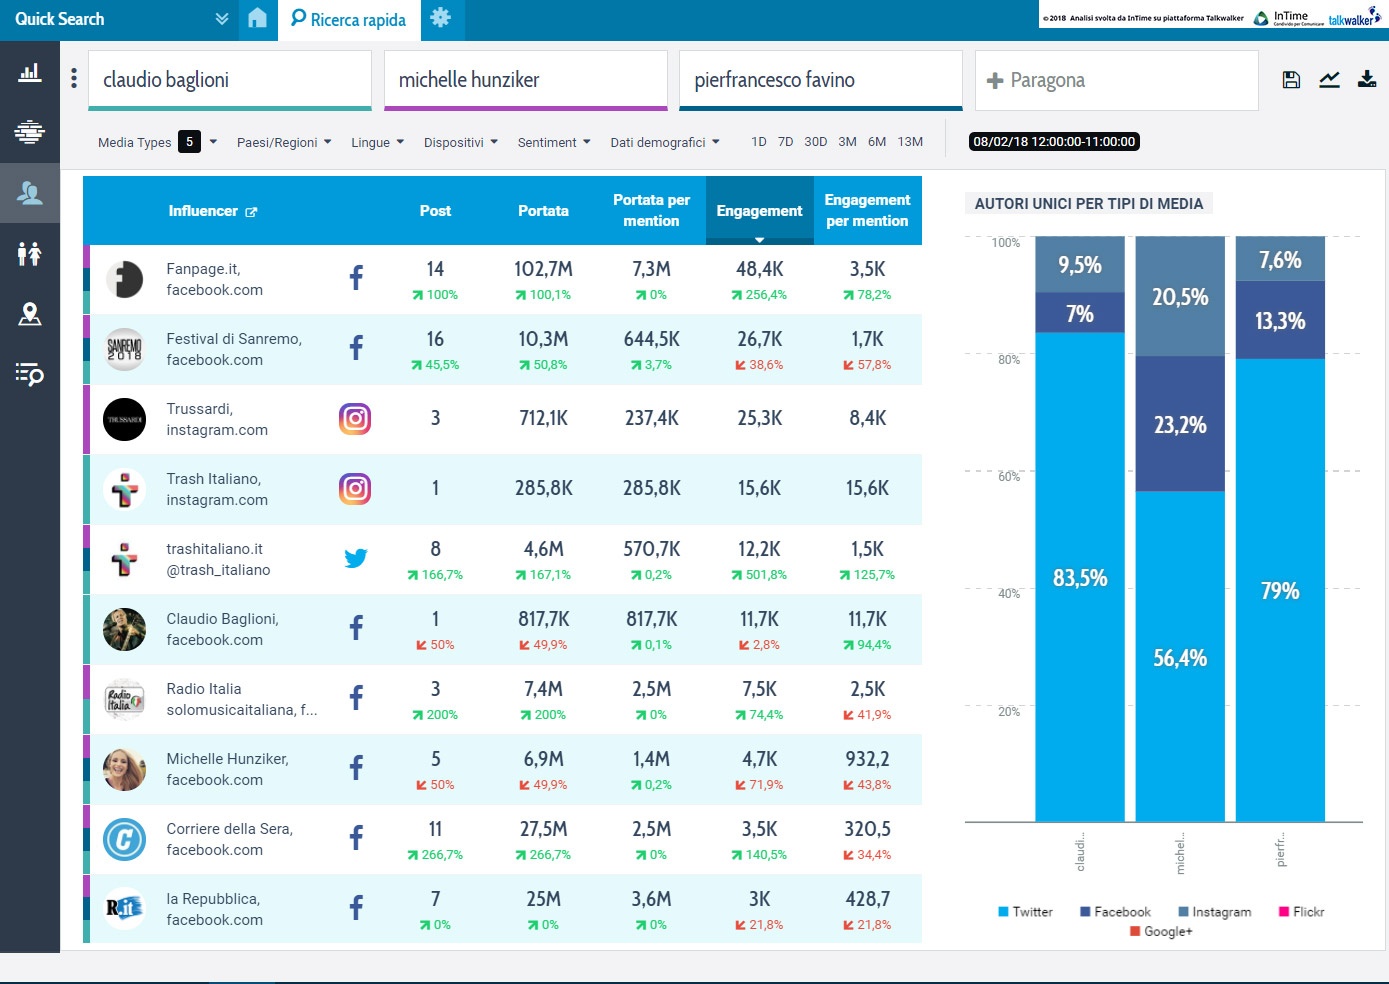Viewport: 1389px width, 984px height.
Task: Open Lingue filter dropdown
Action: coord(377,142)
